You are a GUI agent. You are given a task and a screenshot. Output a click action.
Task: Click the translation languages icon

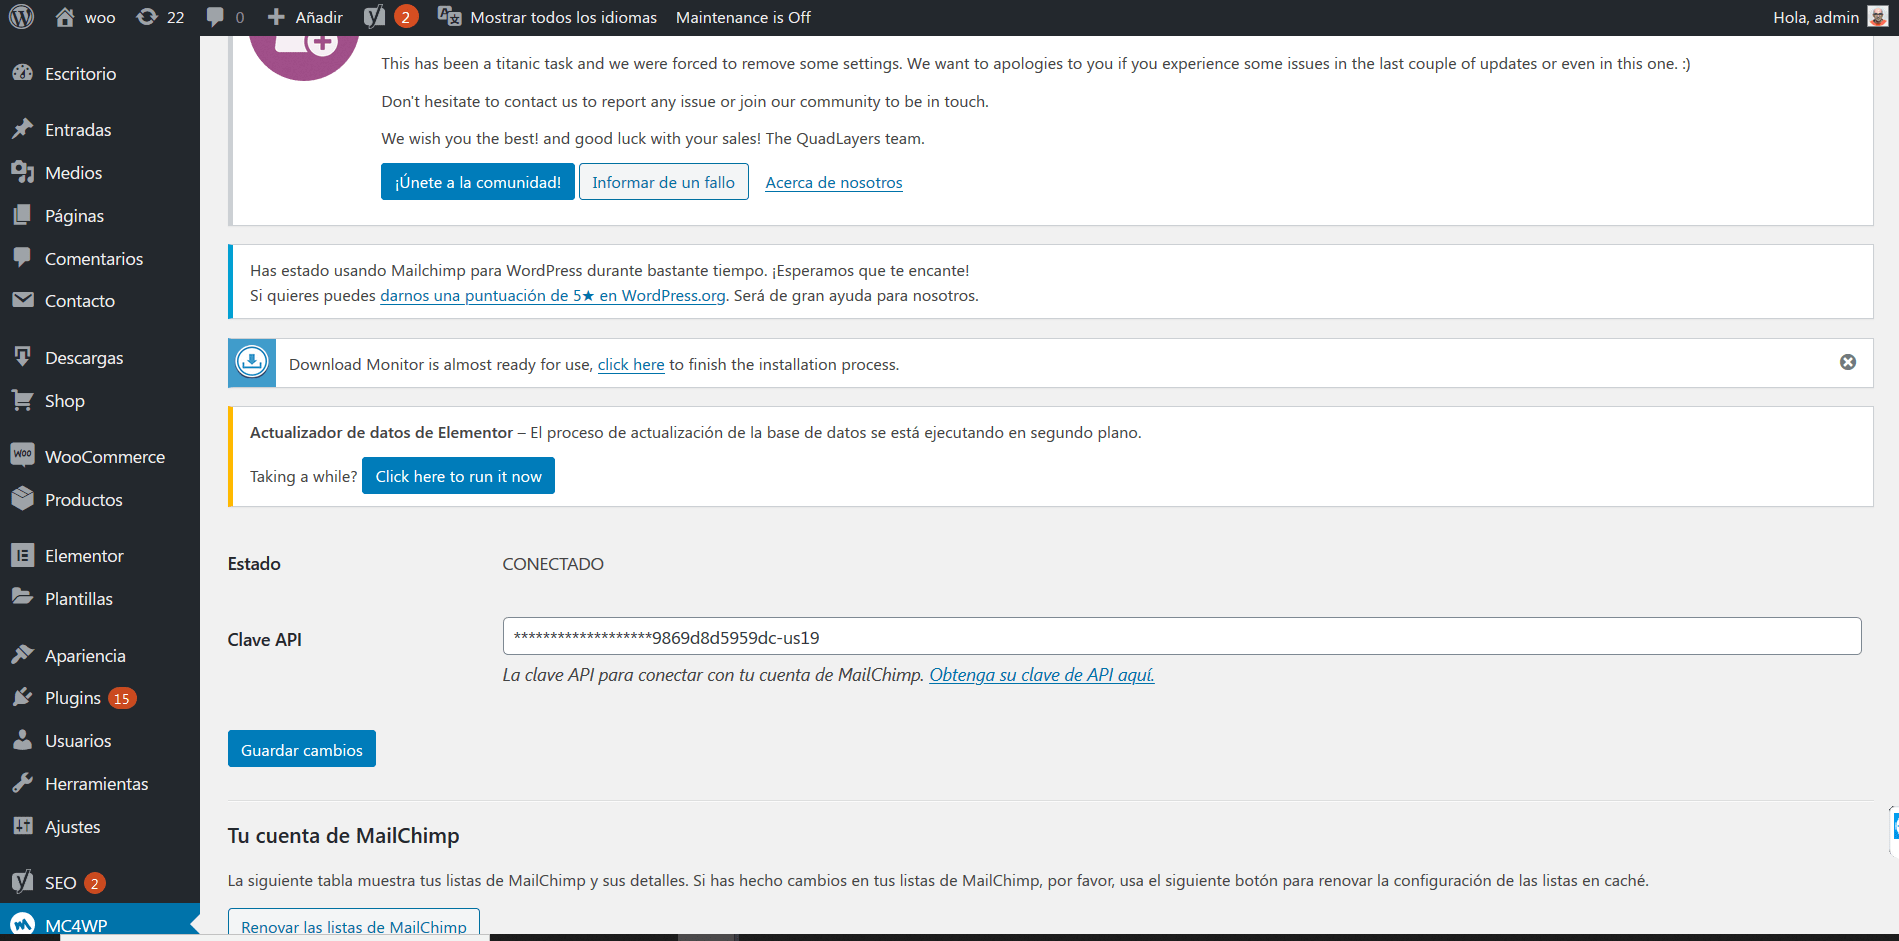point(449,17)
